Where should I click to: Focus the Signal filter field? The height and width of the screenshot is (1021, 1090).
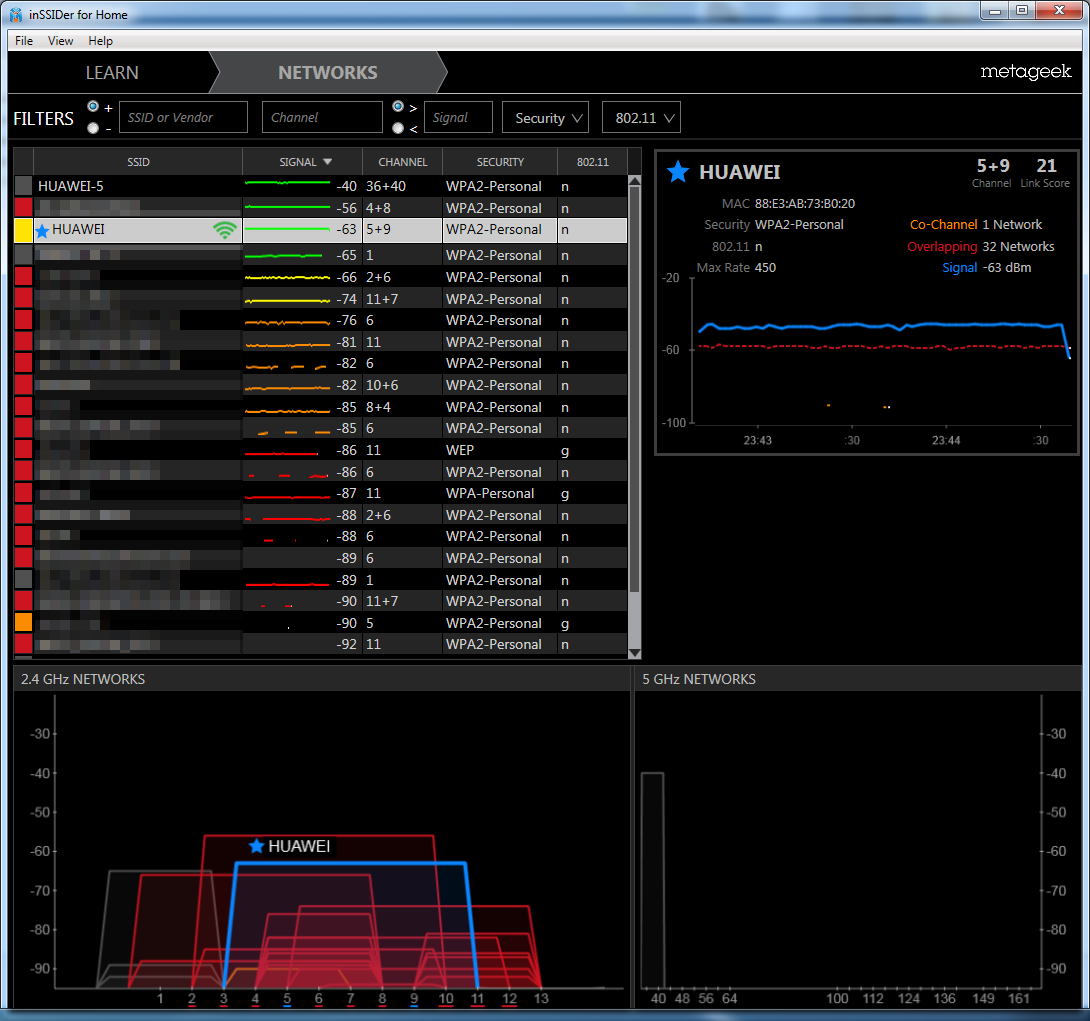[459, 117]
